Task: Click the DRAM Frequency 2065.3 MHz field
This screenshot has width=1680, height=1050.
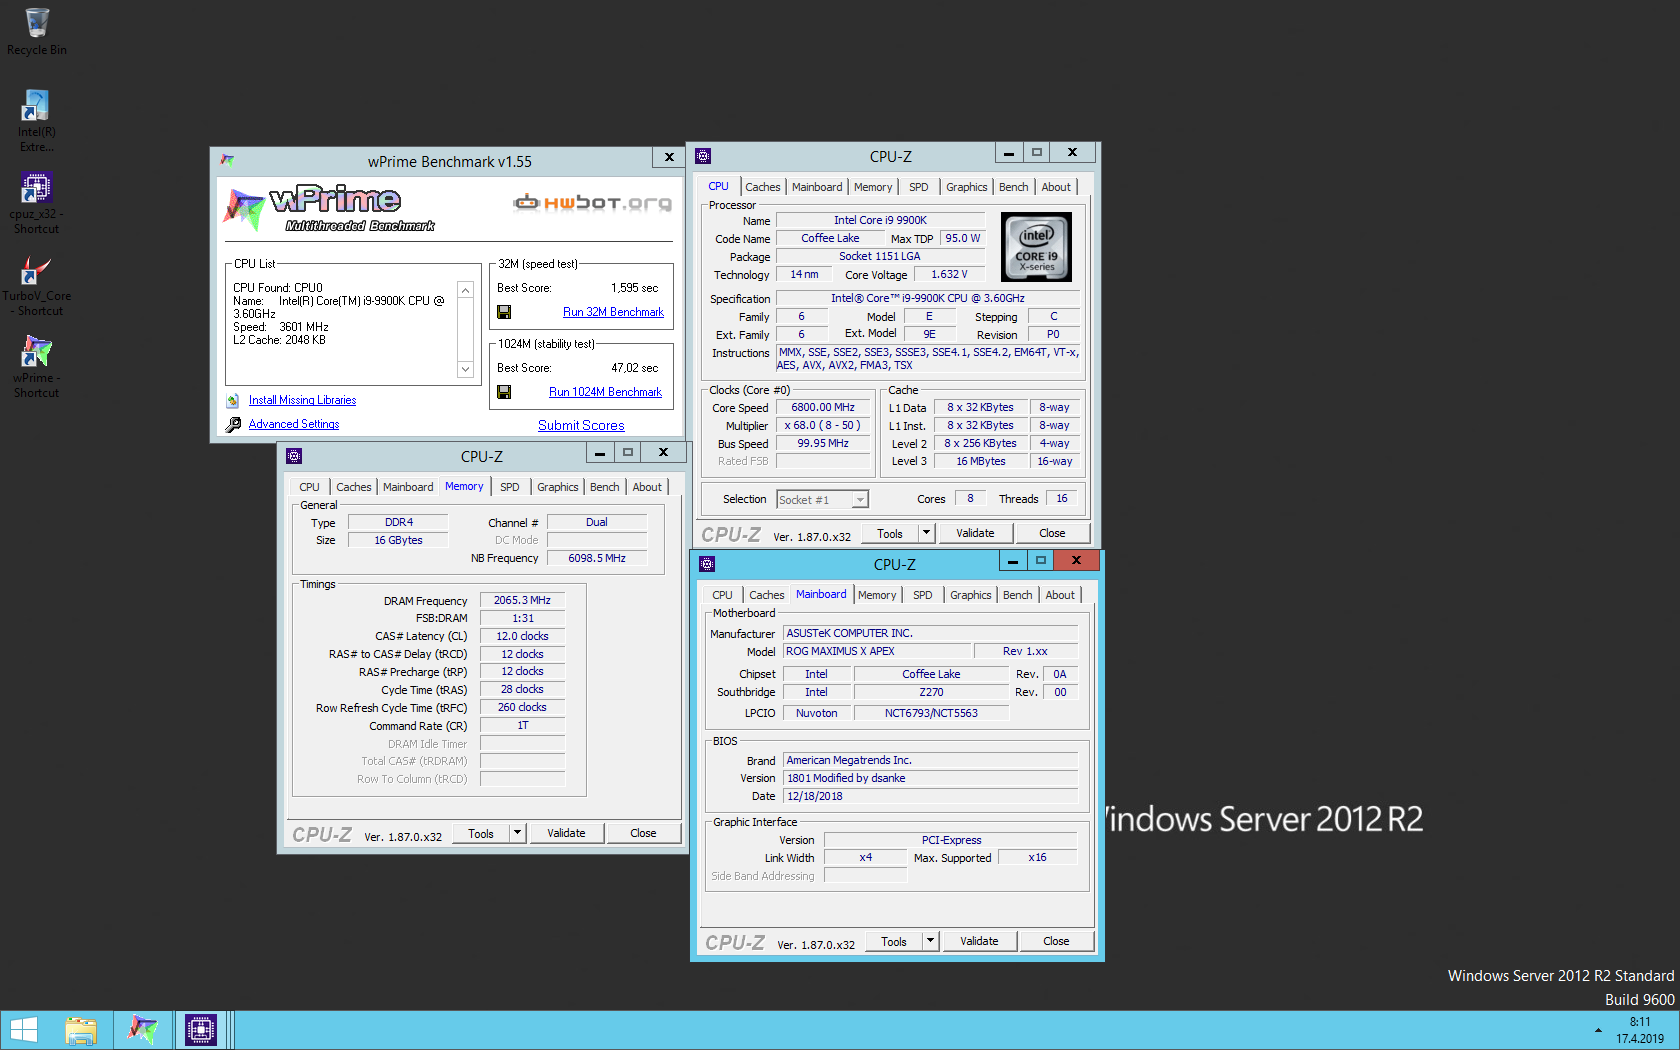Action: pos(522,601)
